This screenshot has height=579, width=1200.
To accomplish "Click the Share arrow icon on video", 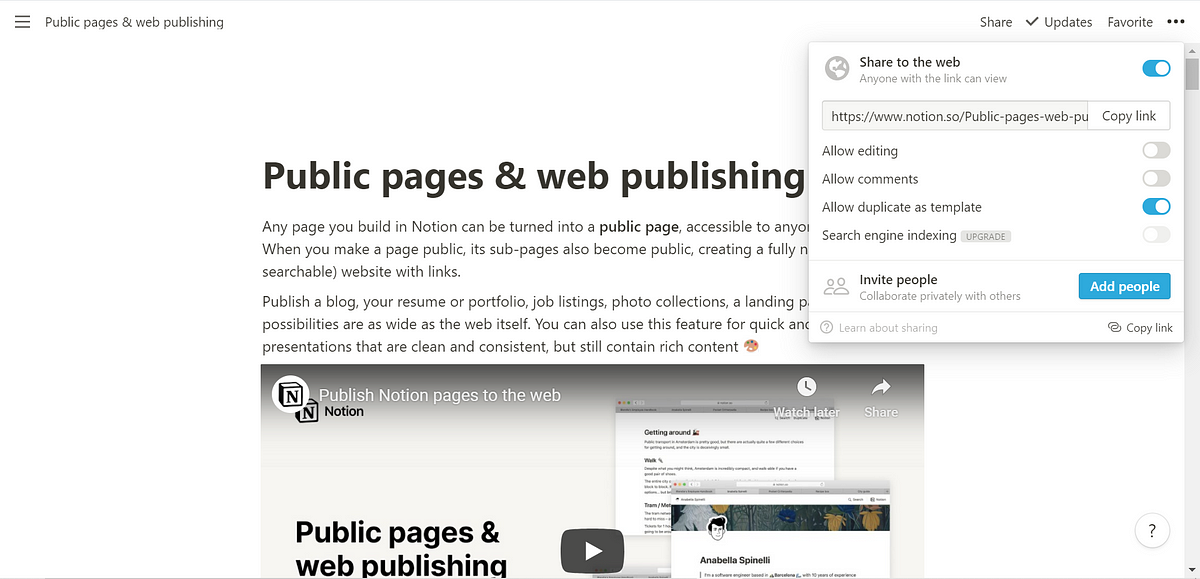I will [881, 387].
